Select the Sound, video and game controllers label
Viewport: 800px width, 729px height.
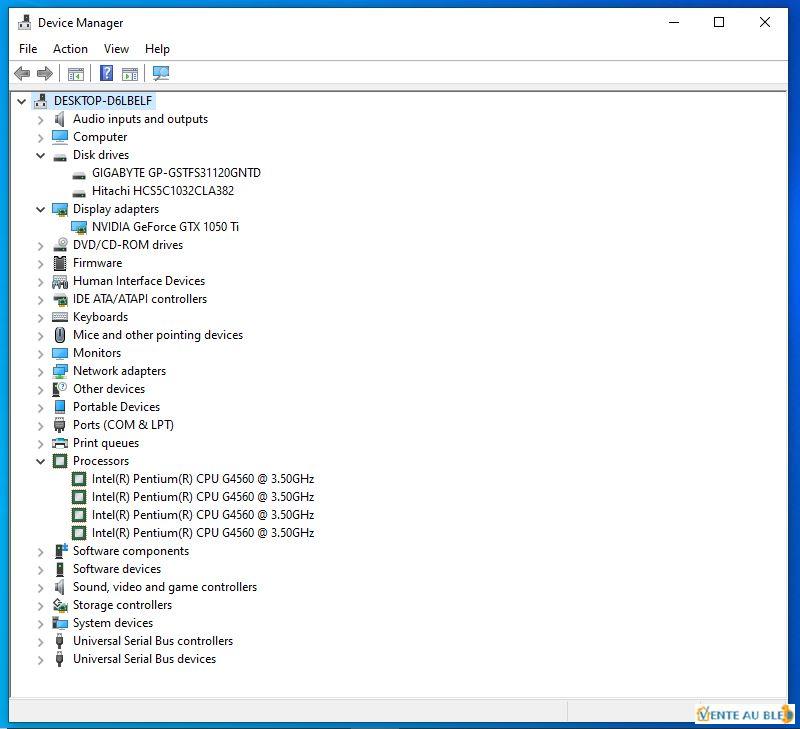[x=165, y=587]
